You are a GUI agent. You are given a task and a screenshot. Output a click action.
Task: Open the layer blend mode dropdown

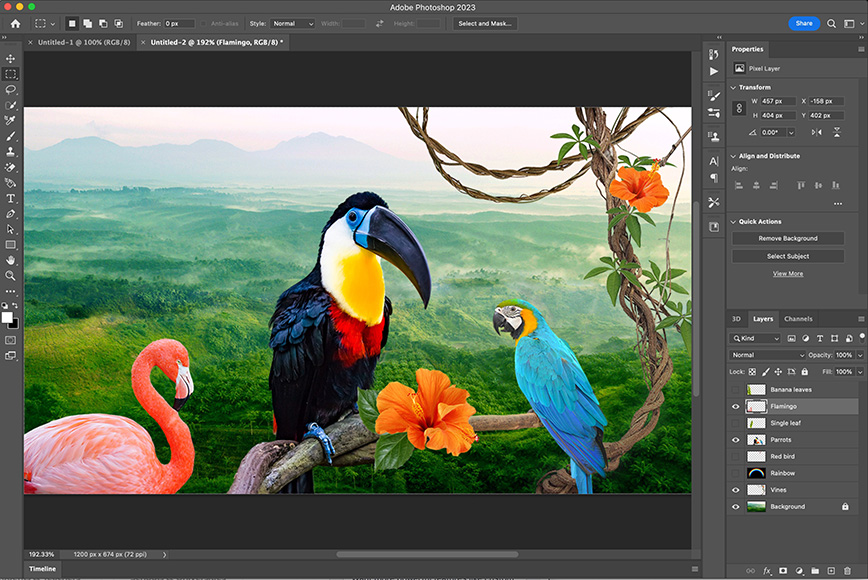[766, 355]
